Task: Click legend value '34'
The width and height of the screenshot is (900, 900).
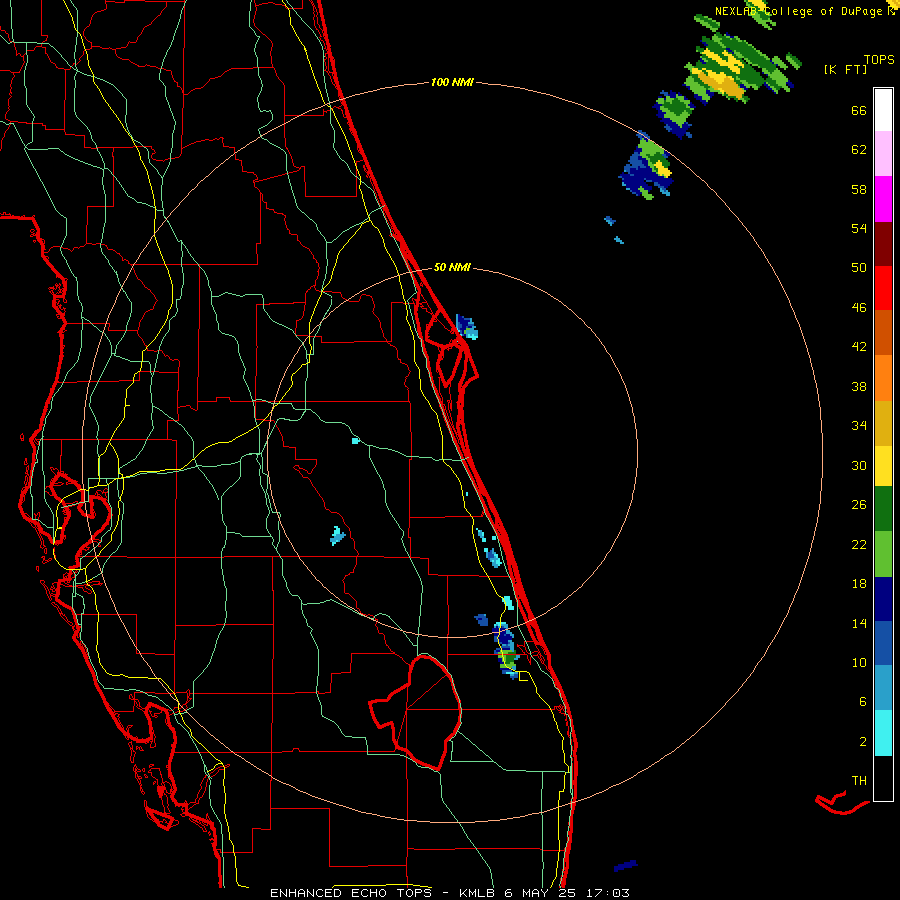Action: pos(859,426)
